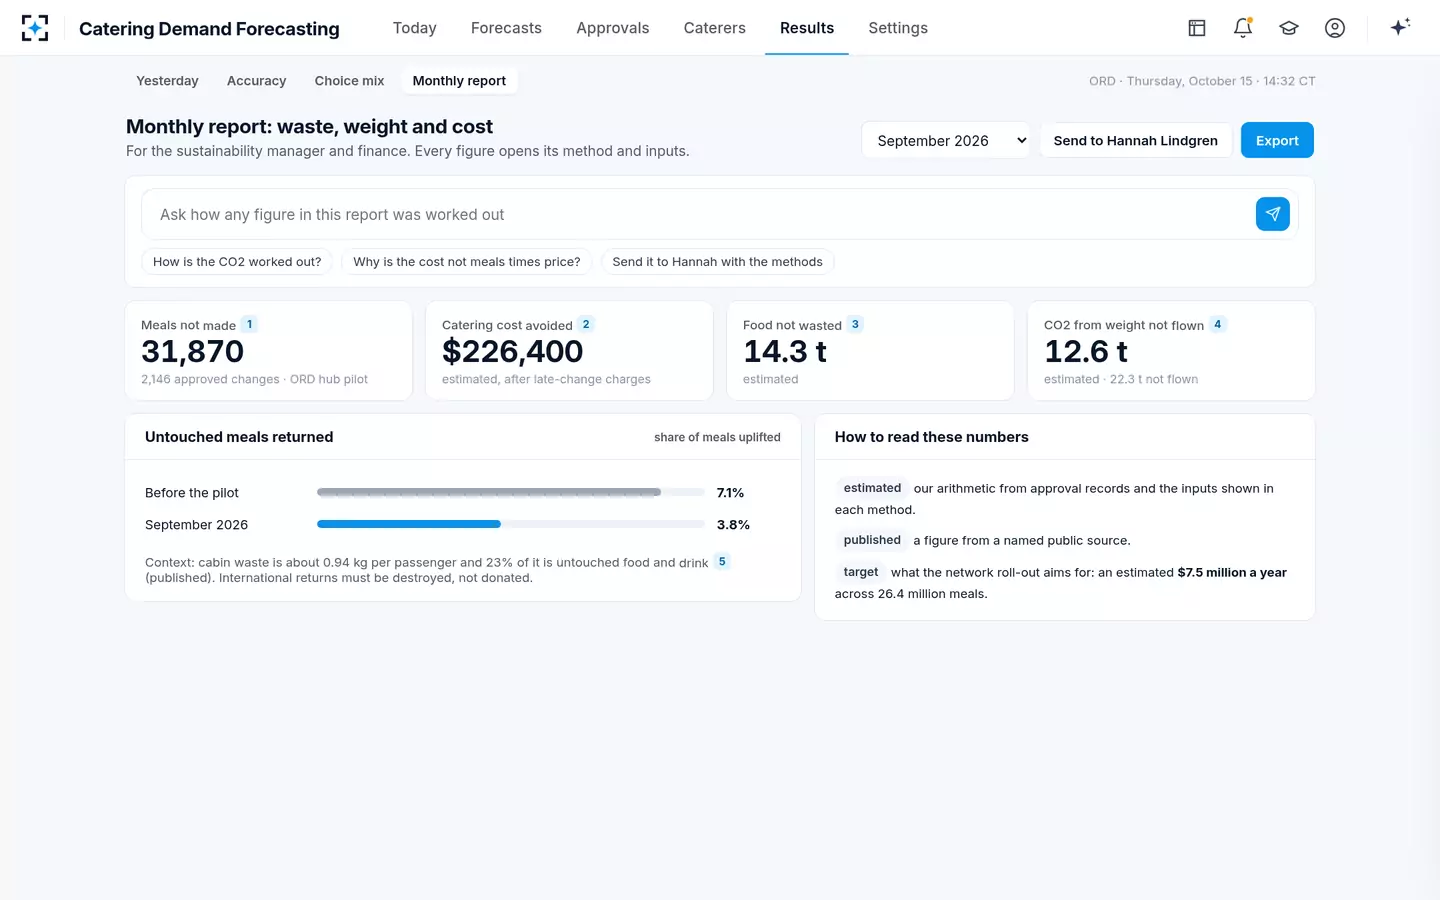Open the user account icon

[1335, 28]
